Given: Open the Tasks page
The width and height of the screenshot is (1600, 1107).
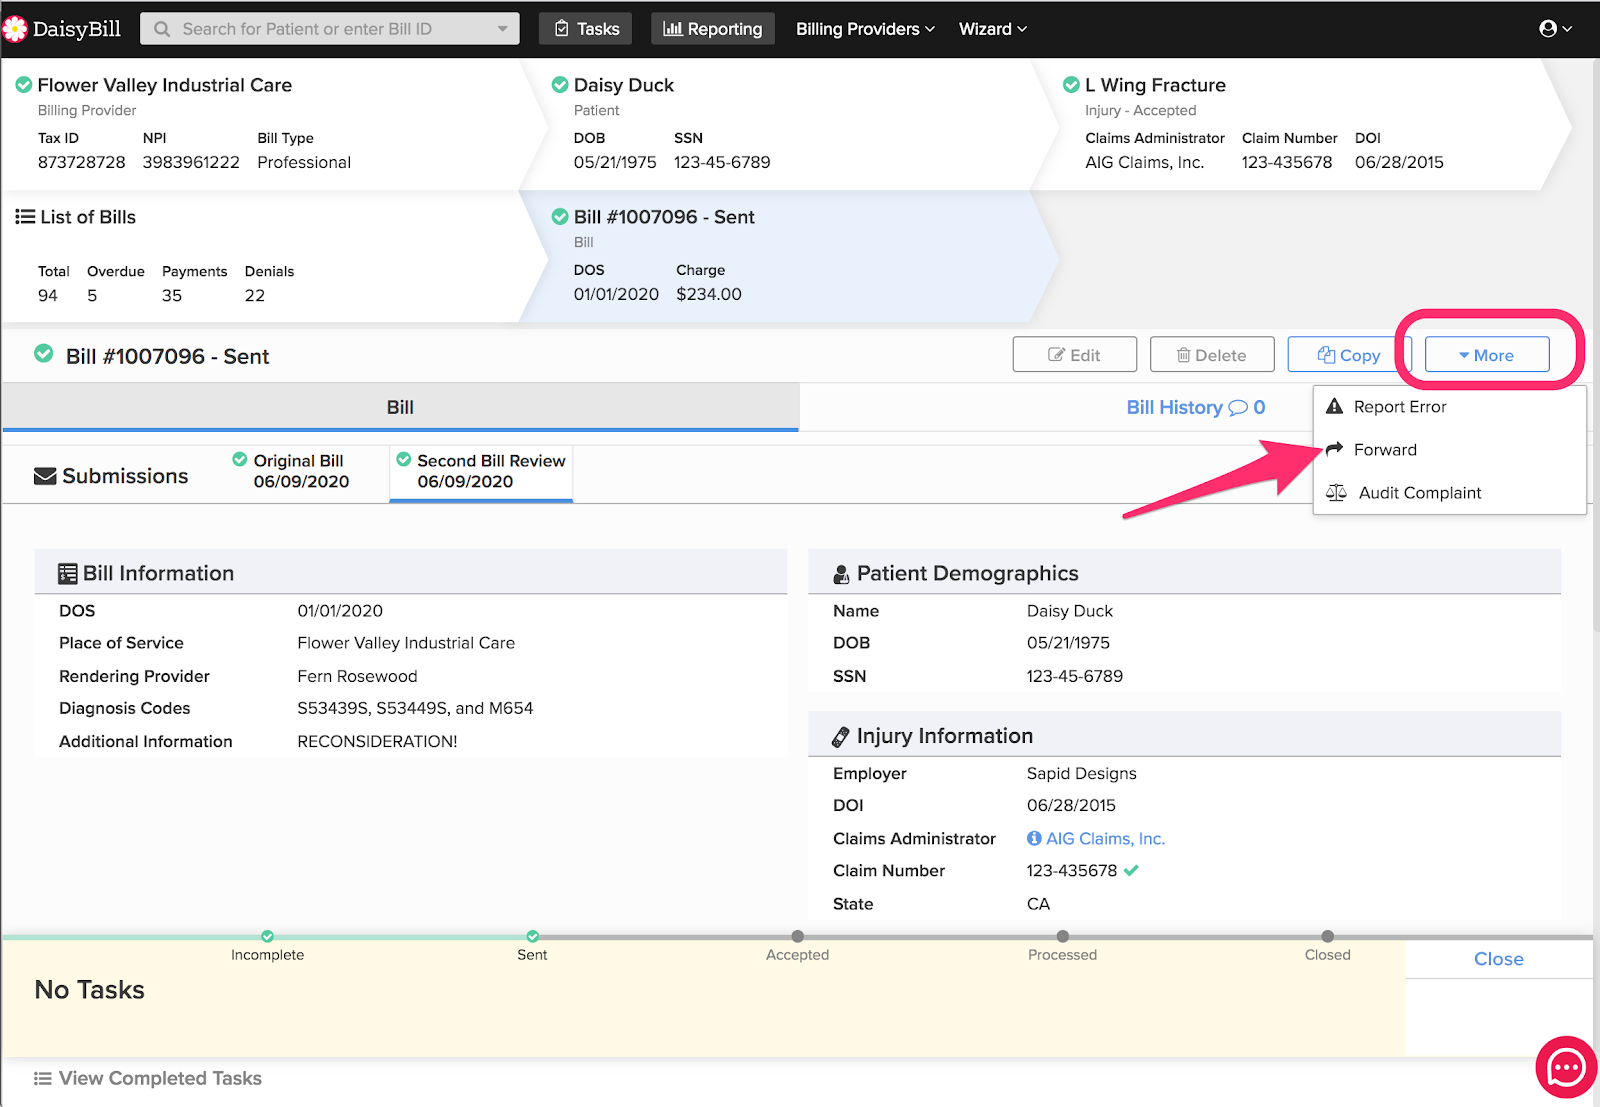Looking at the screenshot, I should point(587,29).
